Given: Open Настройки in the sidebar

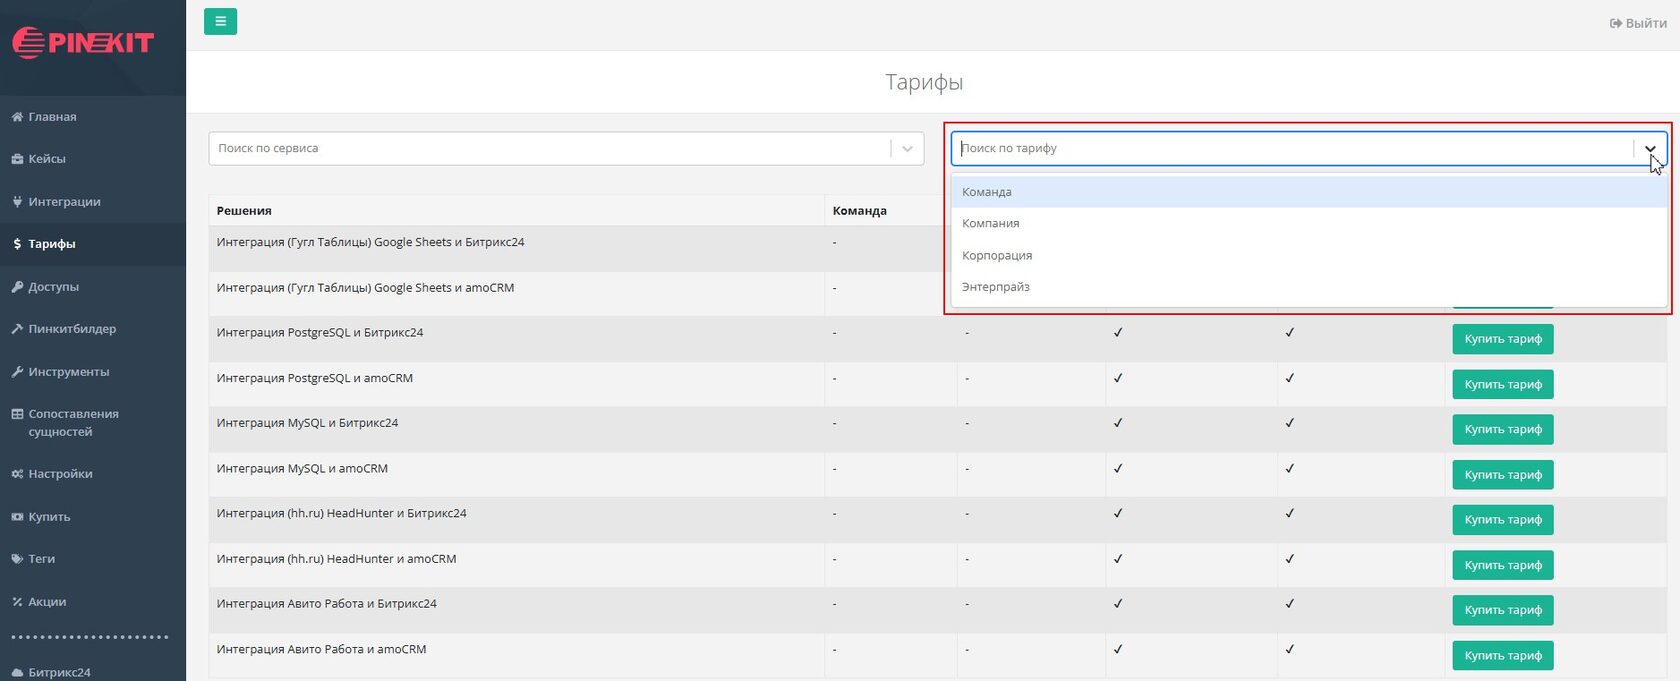Looking at the screenshot, I should click(x=93, y=474).
